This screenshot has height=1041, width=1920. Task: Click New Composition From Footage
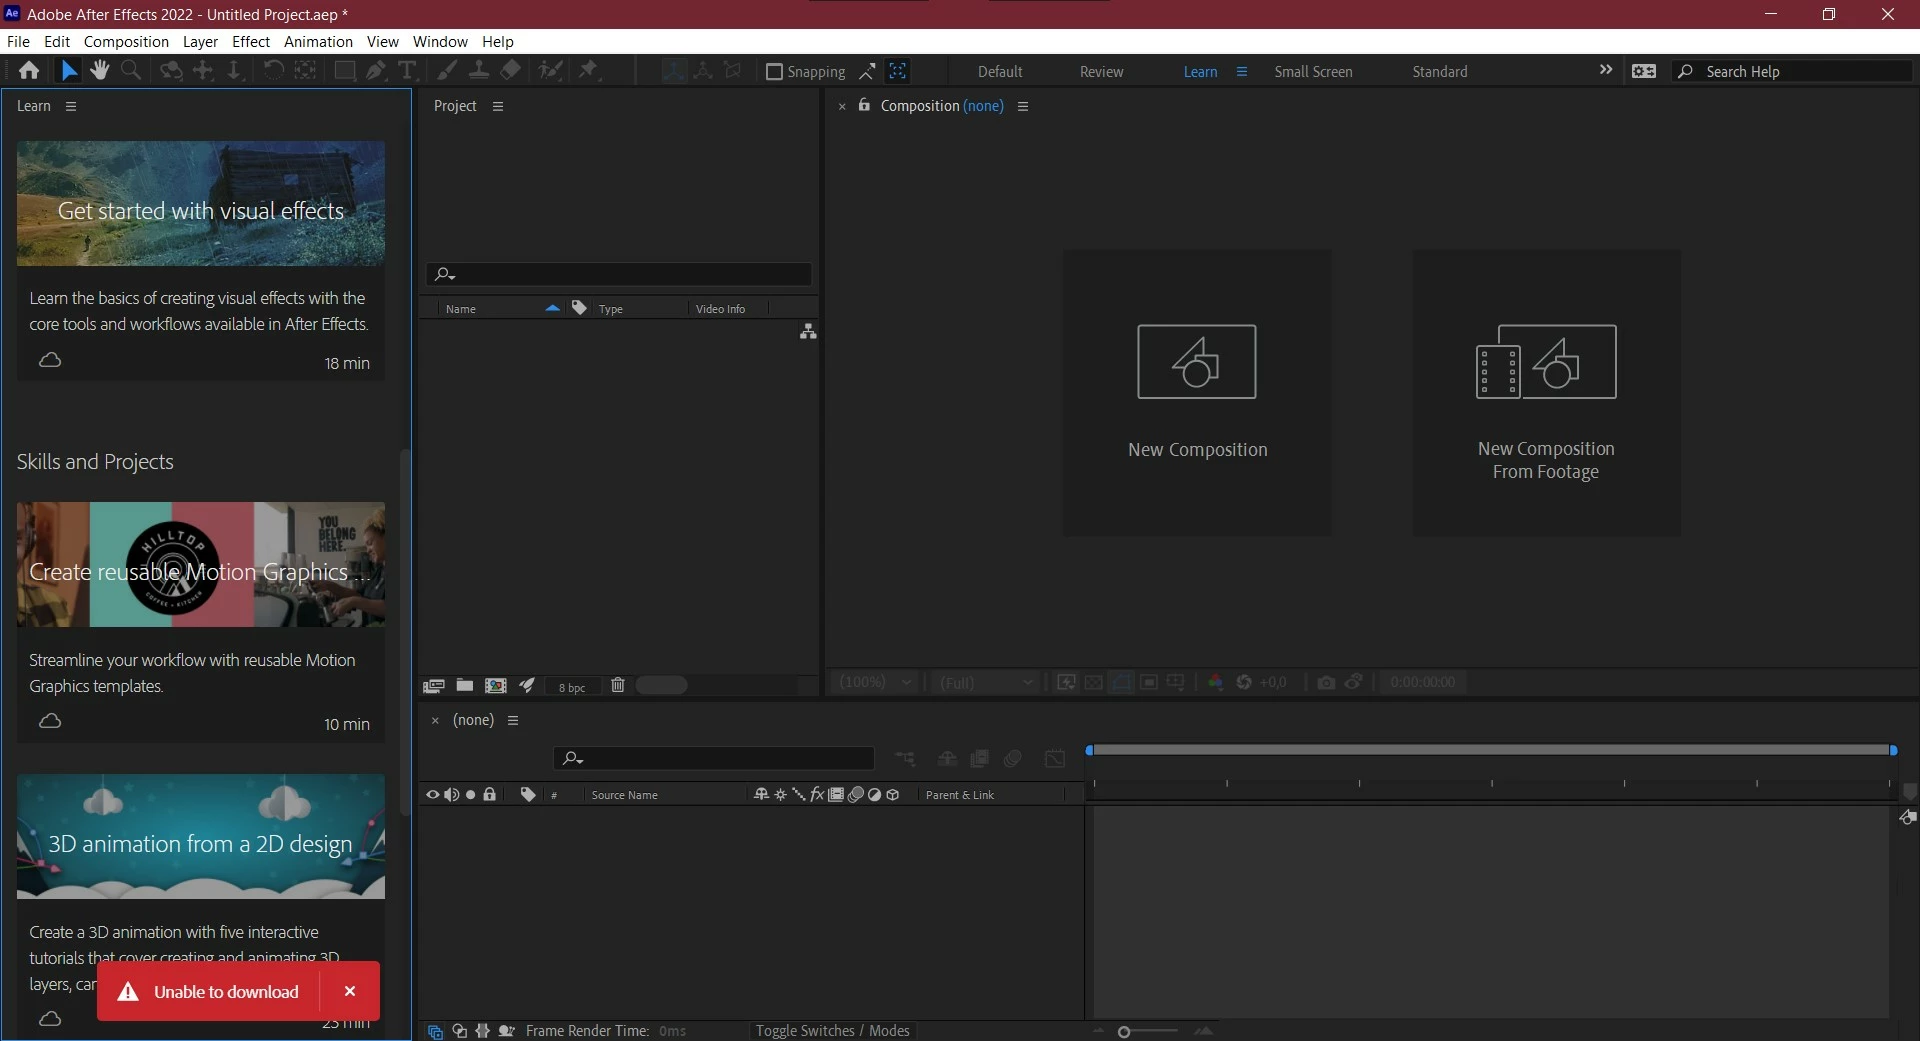point(1546,393)
